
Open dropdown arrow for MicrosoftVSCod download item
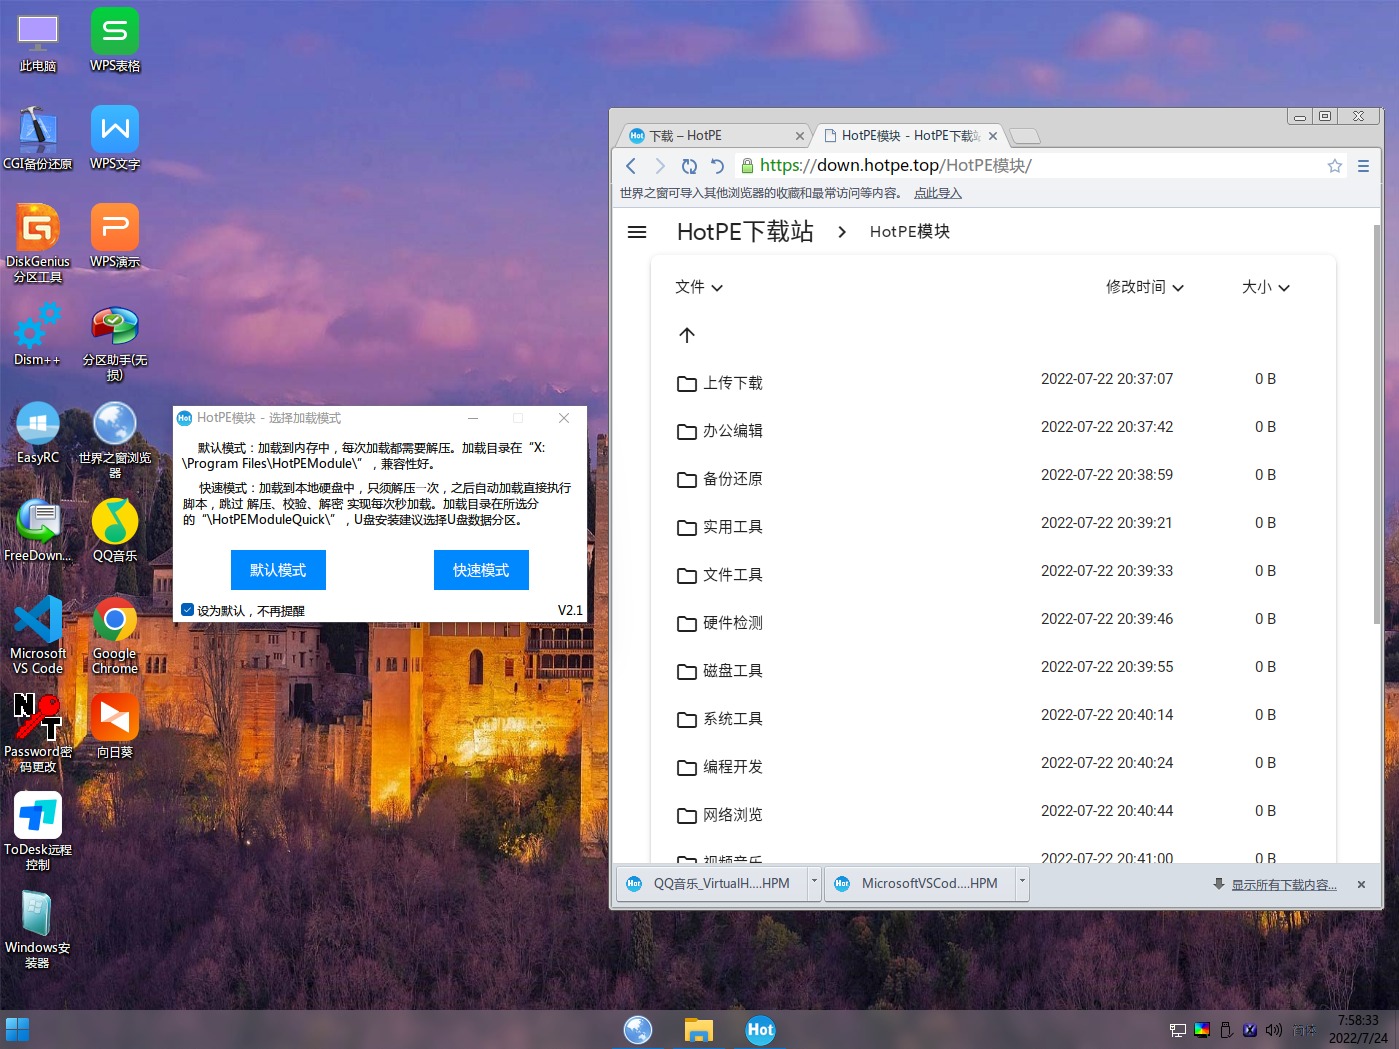1022,883
